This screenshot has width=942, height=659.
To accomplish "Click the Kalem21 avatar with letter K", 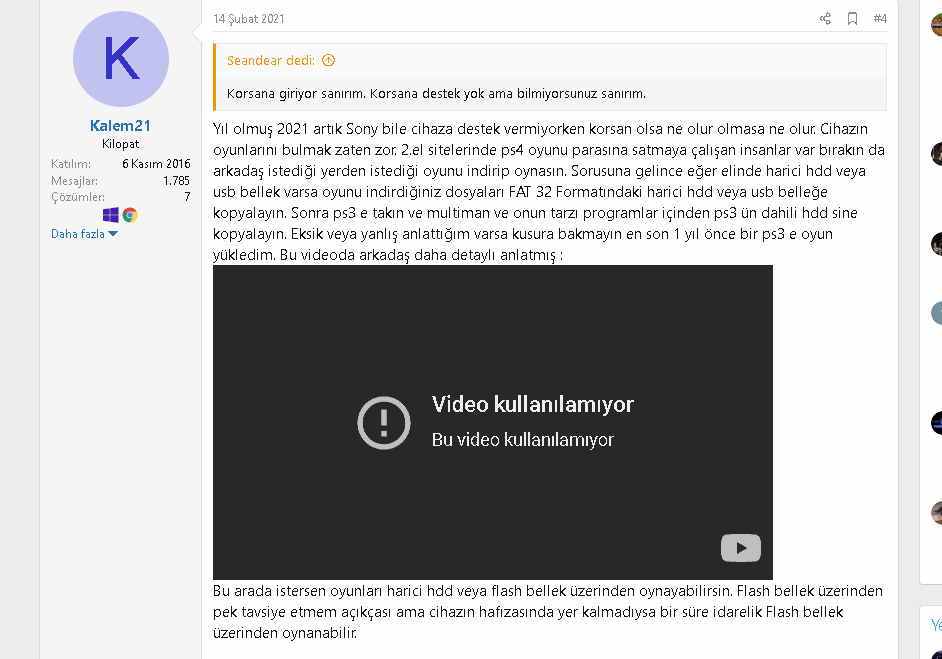I will [121, 59].
